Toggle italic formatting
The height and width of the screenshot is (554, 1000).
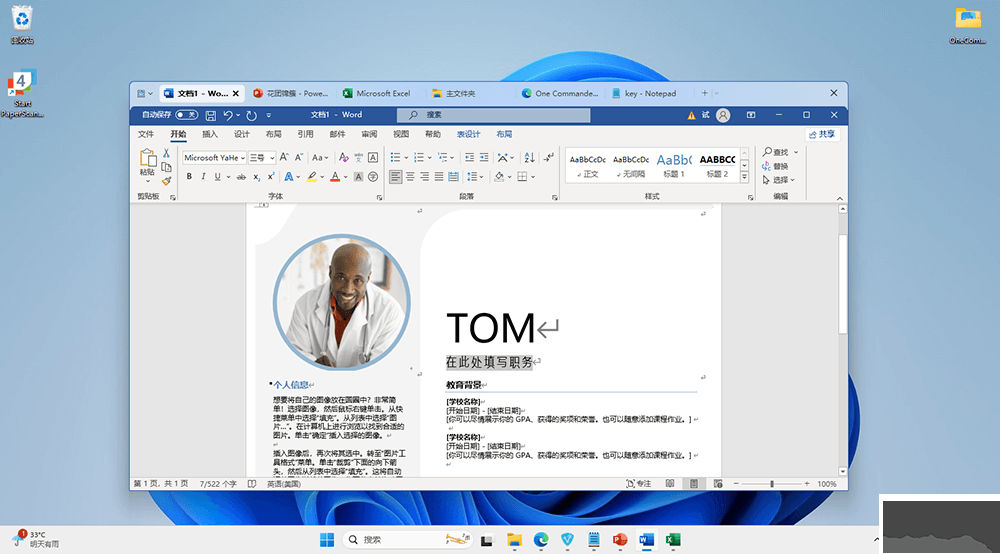[x=203, y=176]
